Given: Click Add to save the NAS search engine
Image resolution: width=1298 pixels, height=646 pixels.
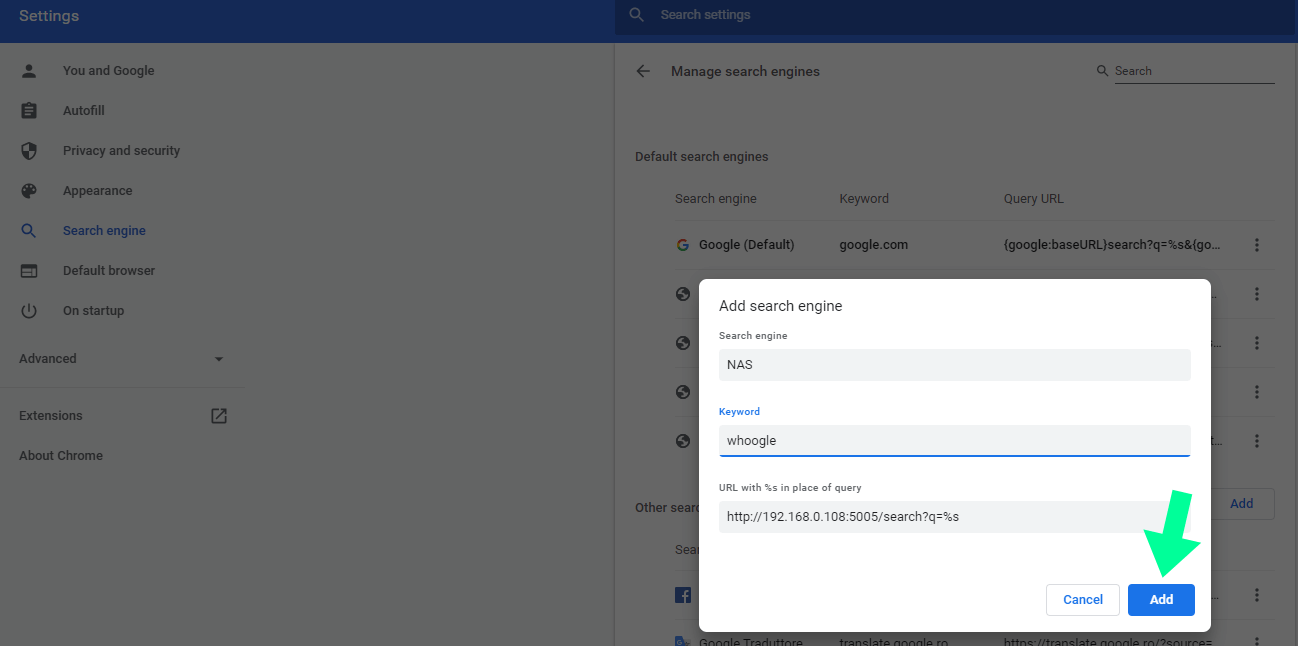Looking at the screenshot, I should (1160, 599).
